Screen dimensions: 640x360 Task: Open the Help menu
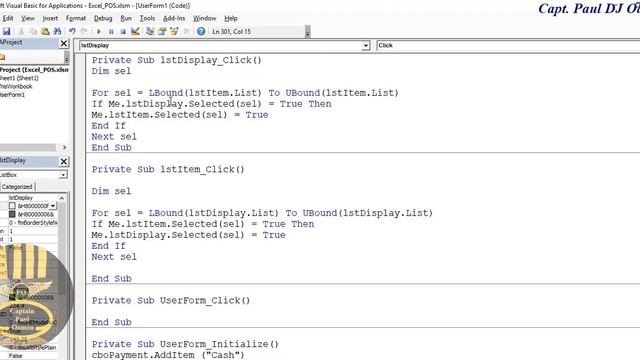pyautogui.click(x=231, y=18)
